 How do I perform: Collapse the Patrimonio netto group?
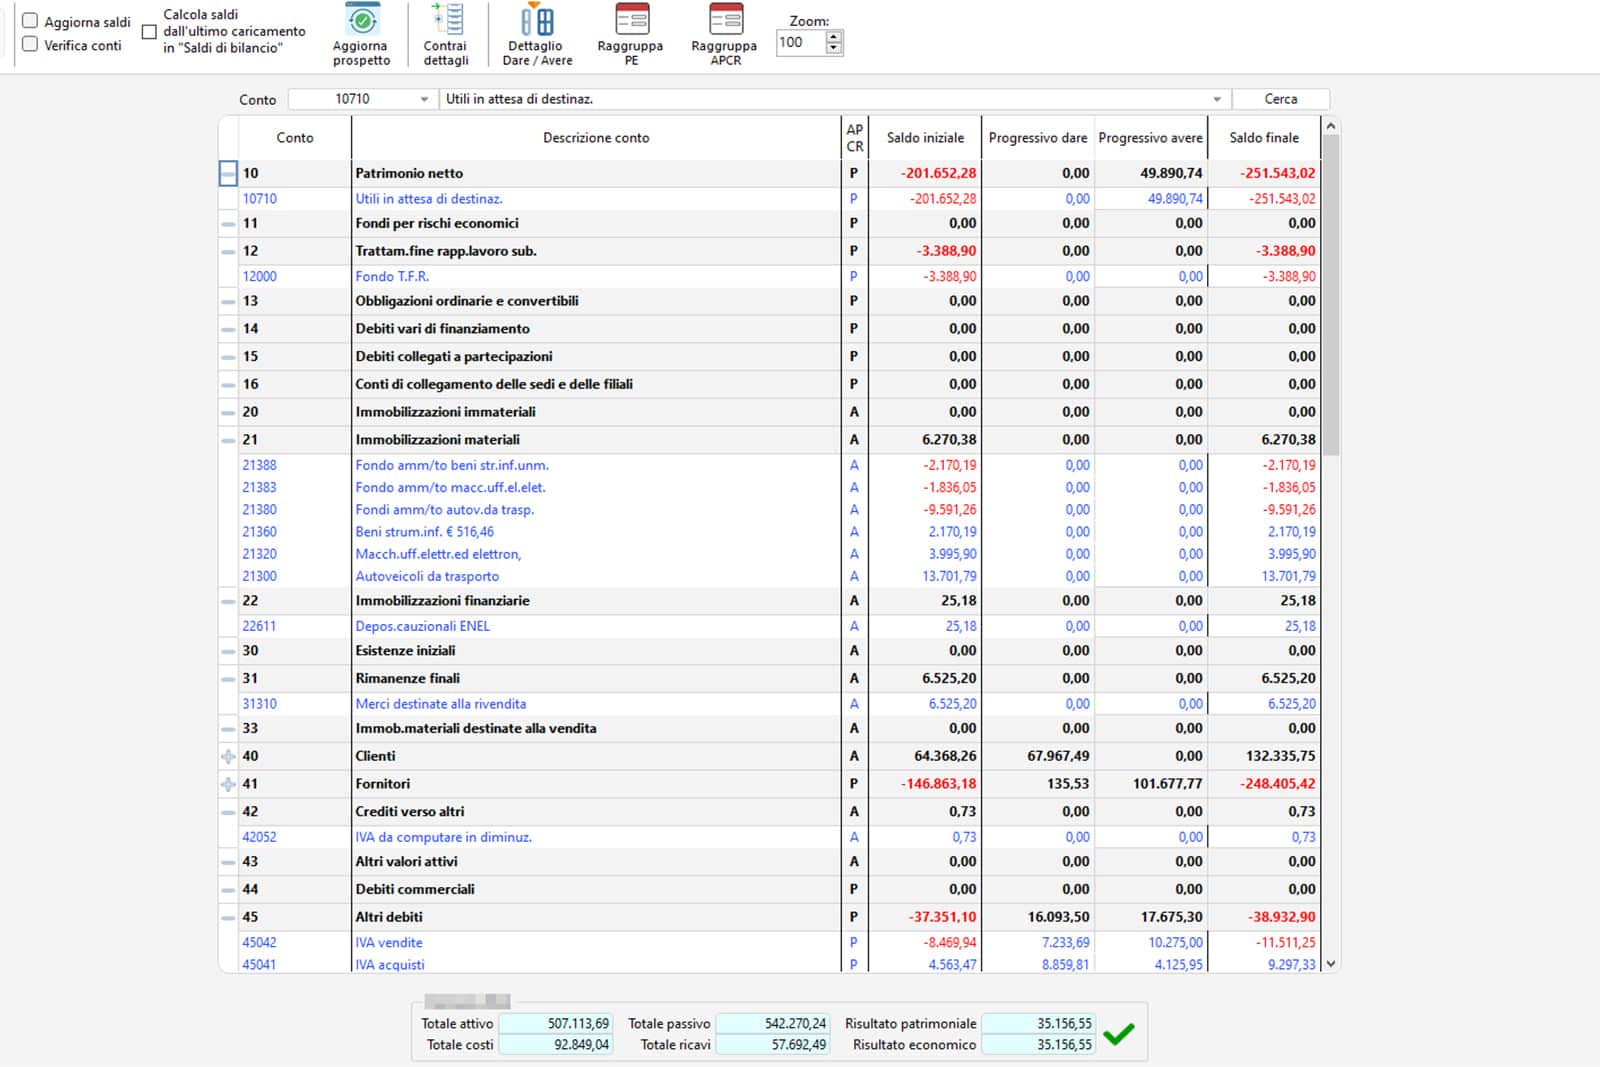click(x=228, y=173)
